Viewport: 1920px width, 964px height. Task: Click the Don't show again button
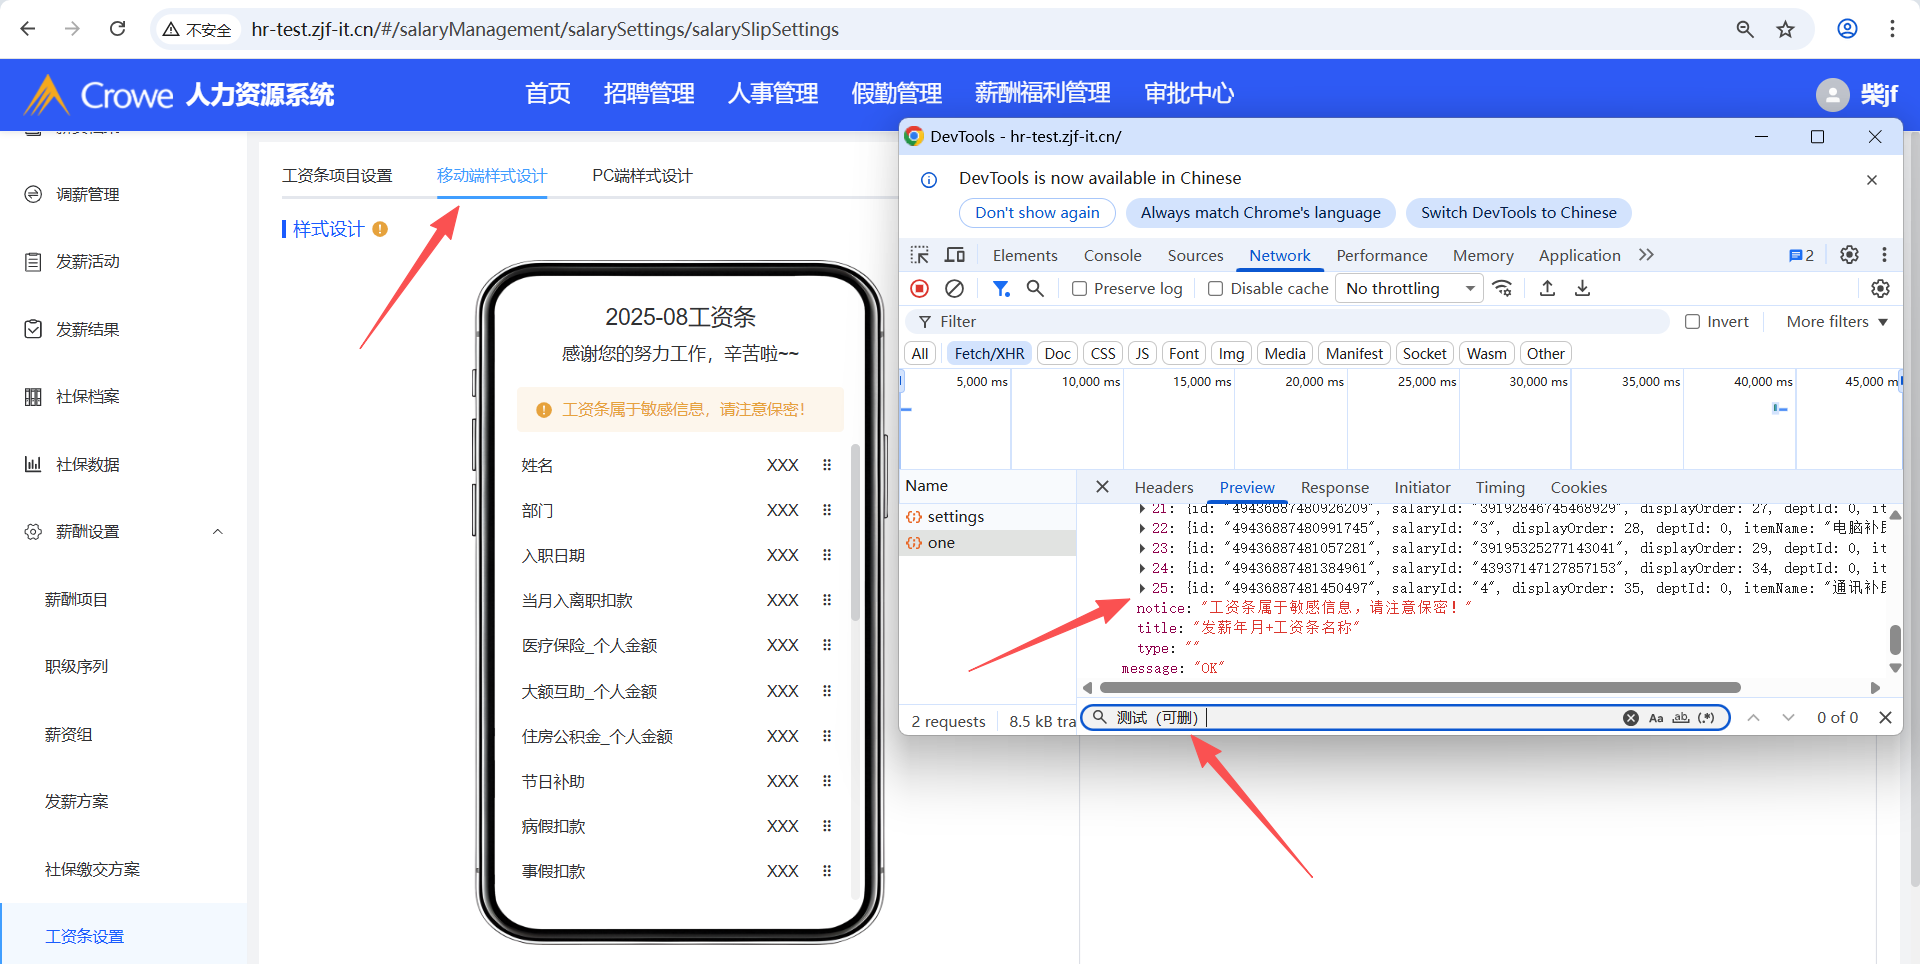[x=1037, y=212]
